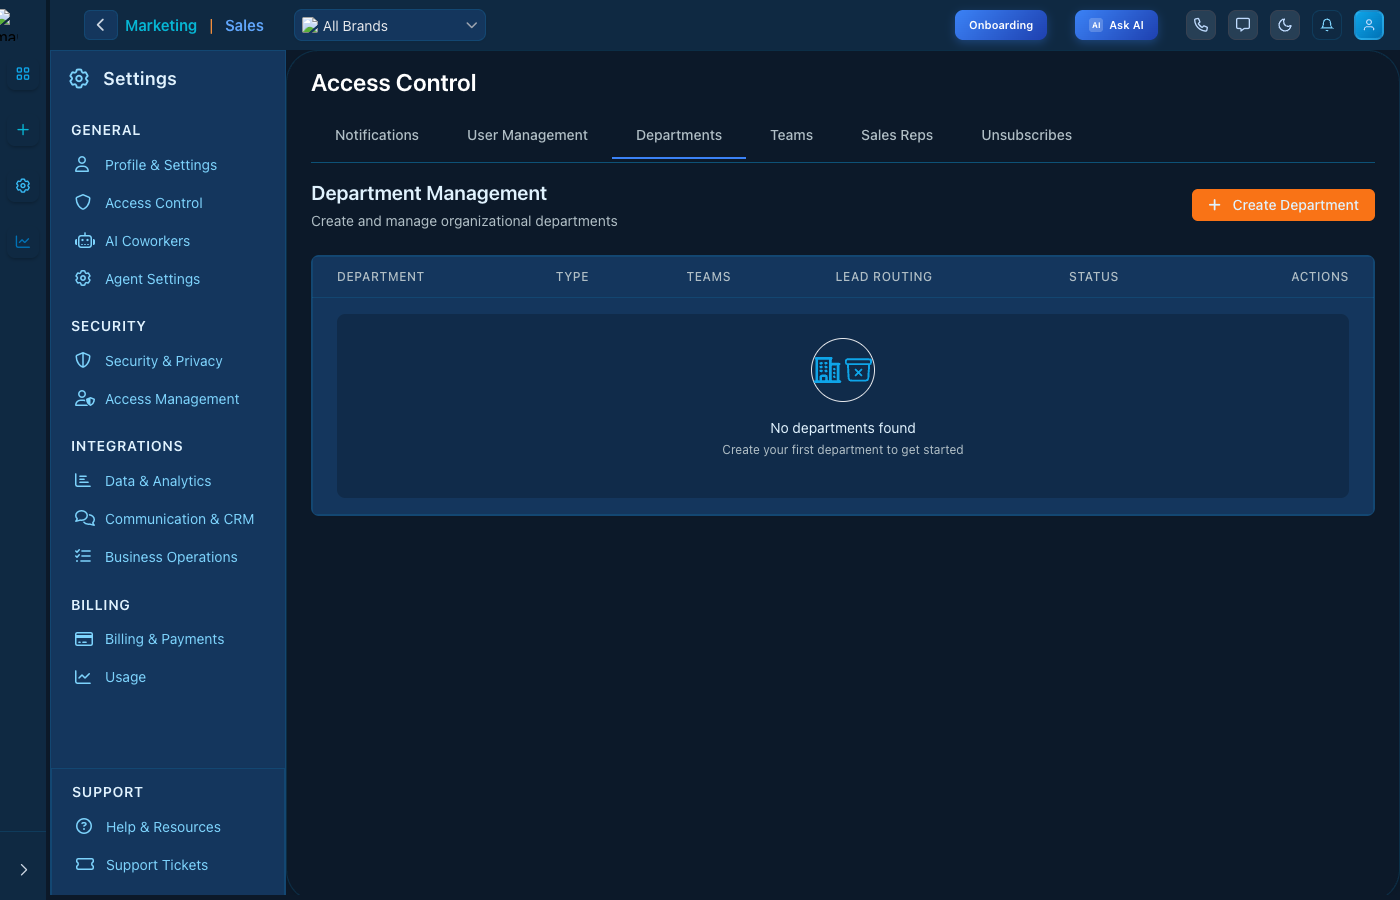Switch to the User Management tab

coord(527,135)
